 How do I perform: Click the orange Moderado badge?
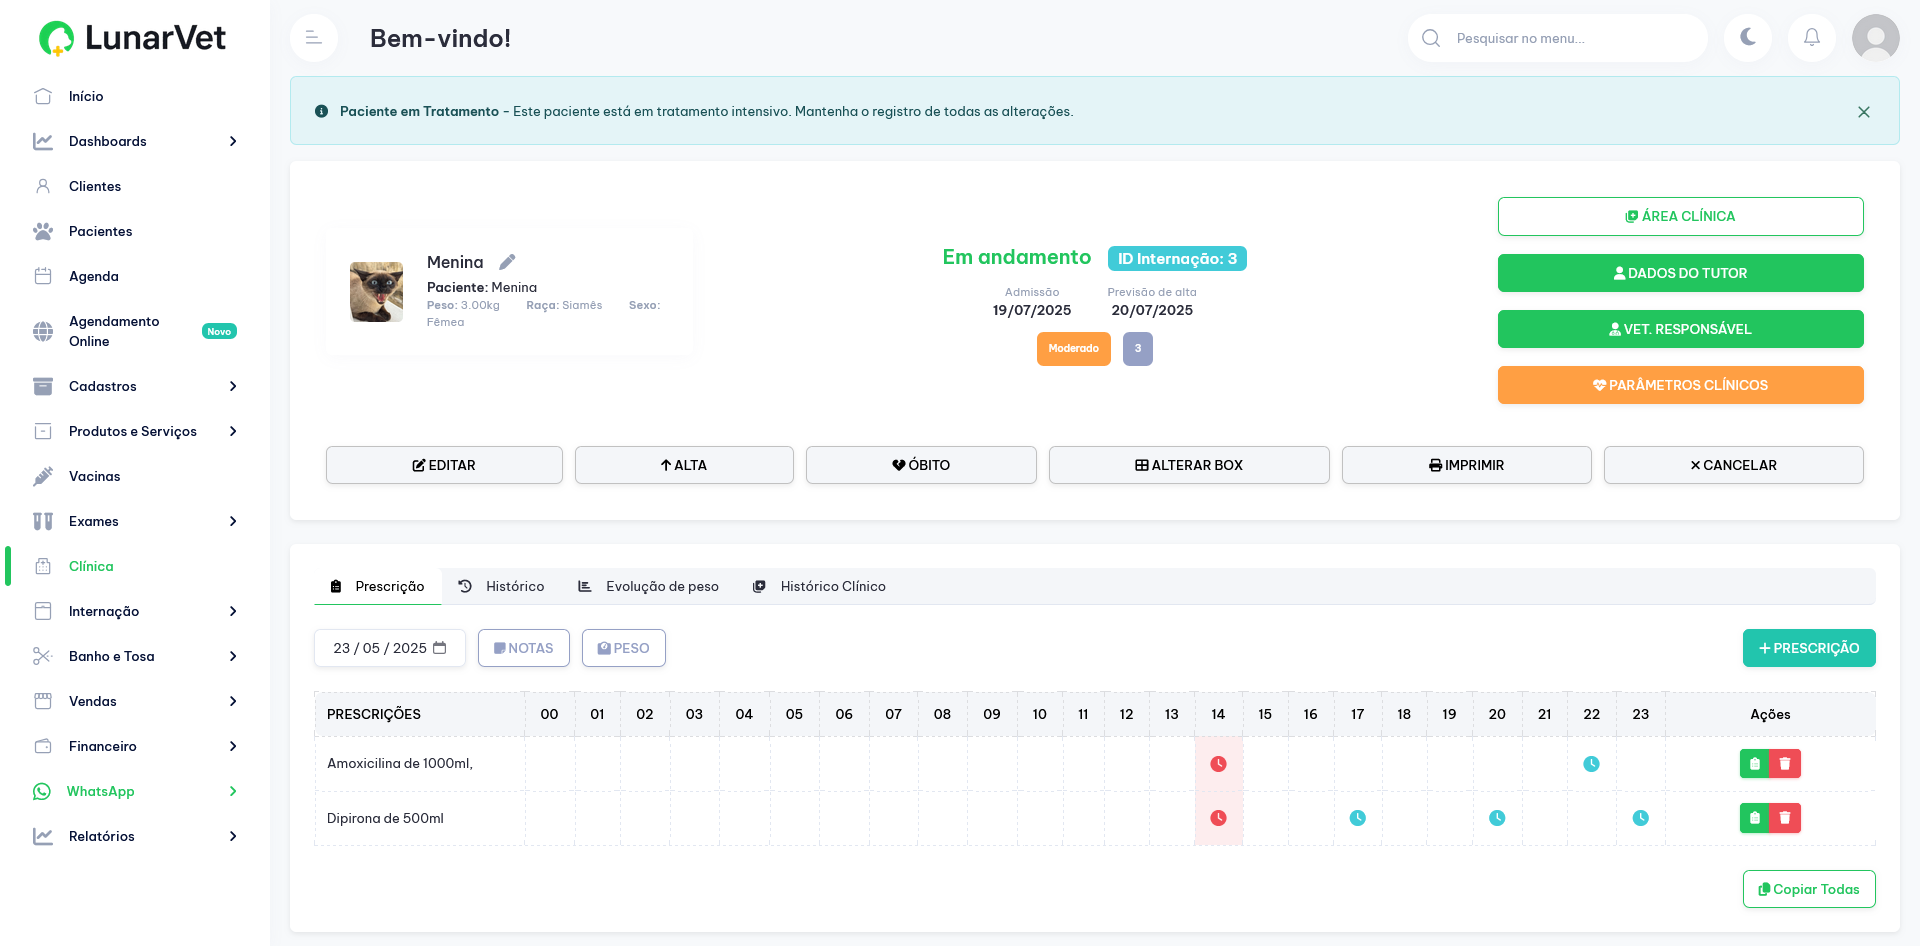[1074, 349]
